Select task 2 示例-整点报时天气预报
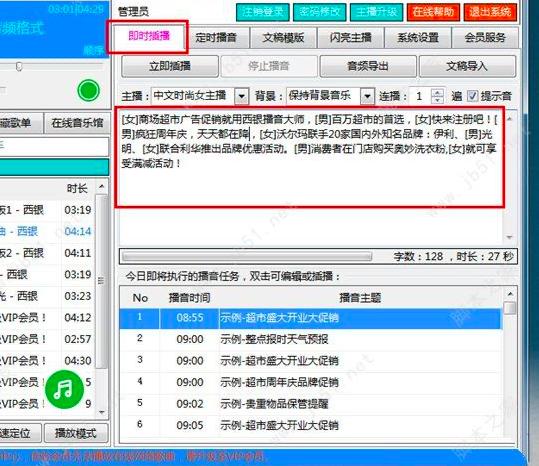Screen dimensions: 539x466 pyautogui.click(x=311, y=339)
